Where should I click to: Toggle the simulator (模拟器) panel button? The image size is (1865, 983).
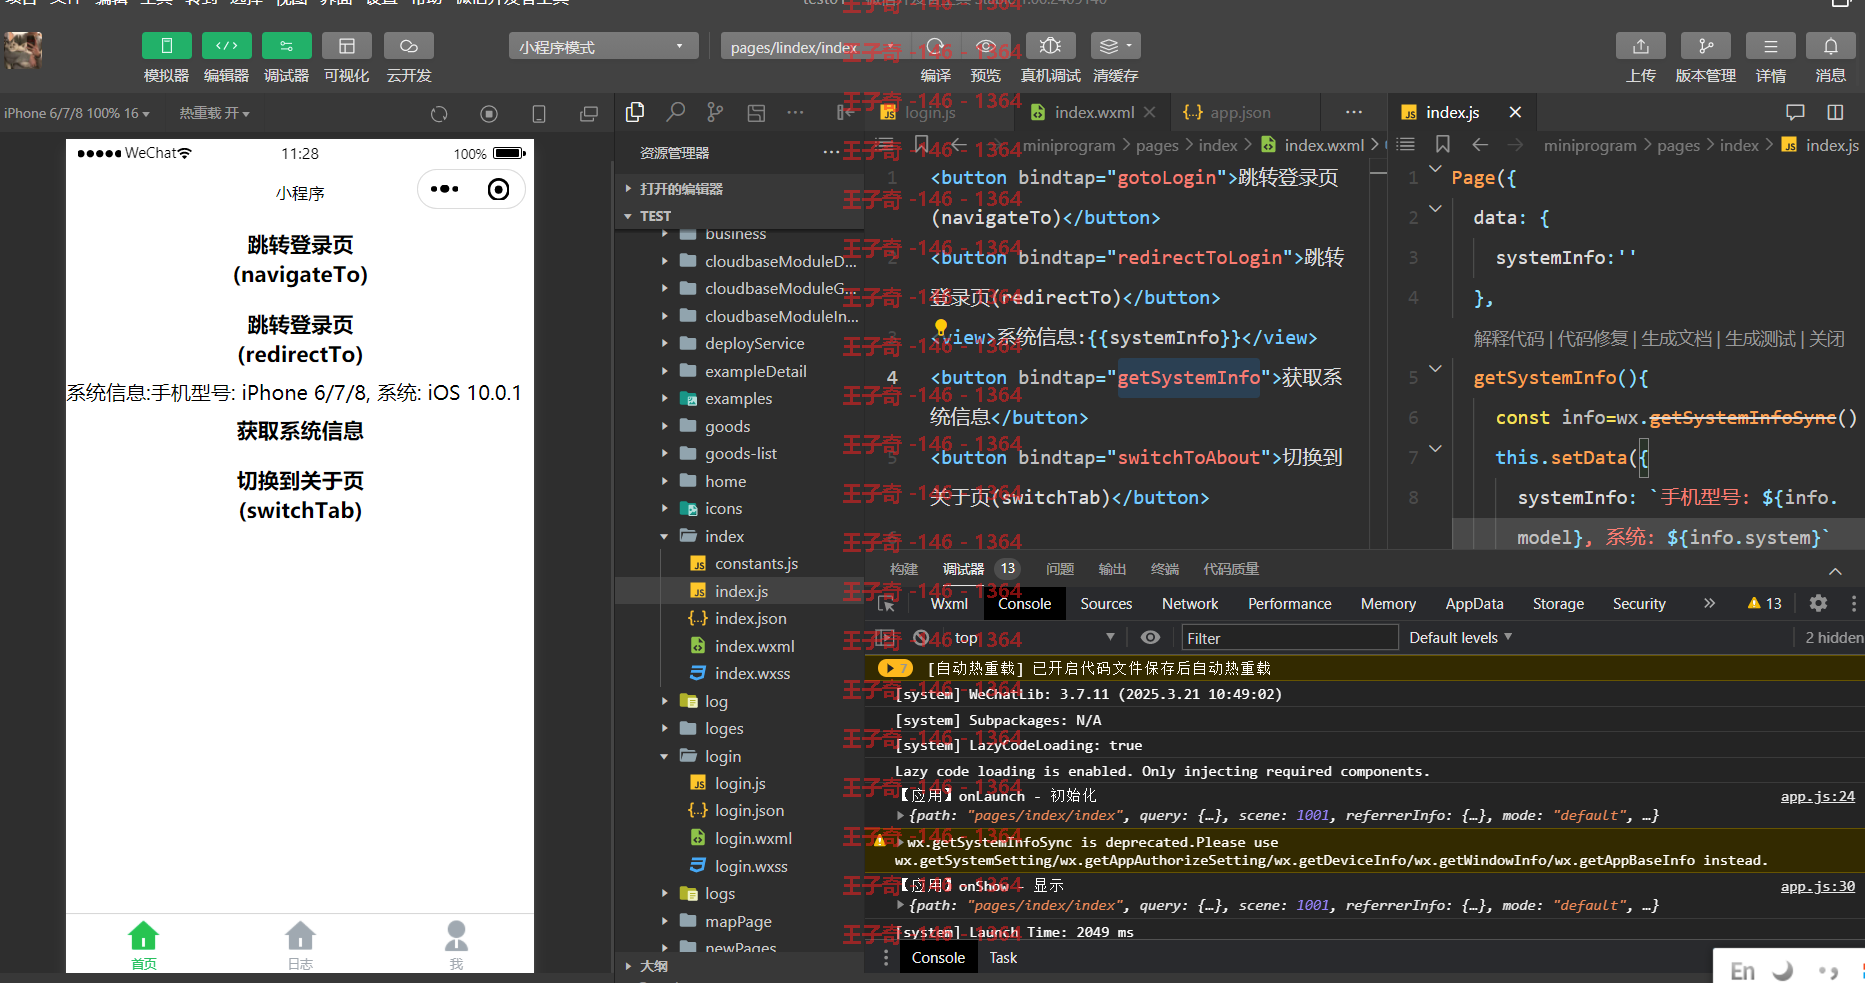tap(166, 46)
